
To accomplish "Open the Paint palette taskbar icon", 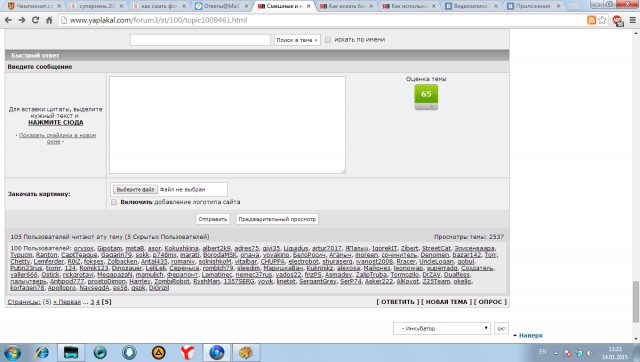I will [246, 352].
